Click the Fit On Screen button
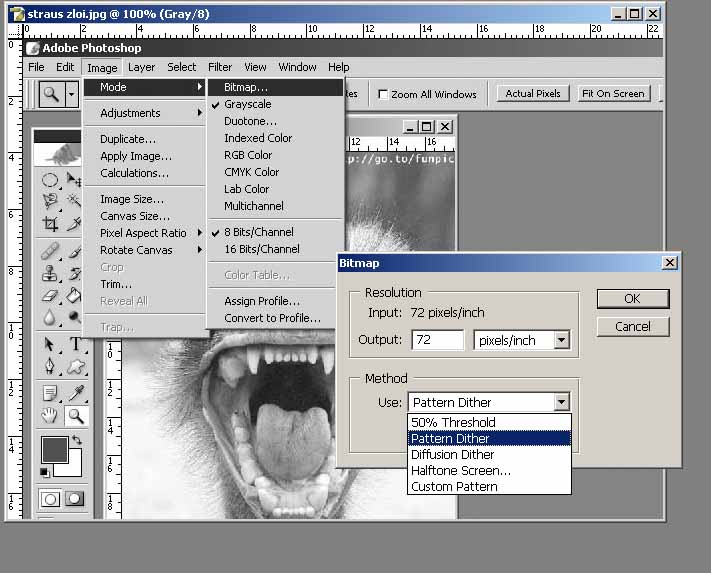The height and width of the screenshot is (573, 711). tap(613, 93)
